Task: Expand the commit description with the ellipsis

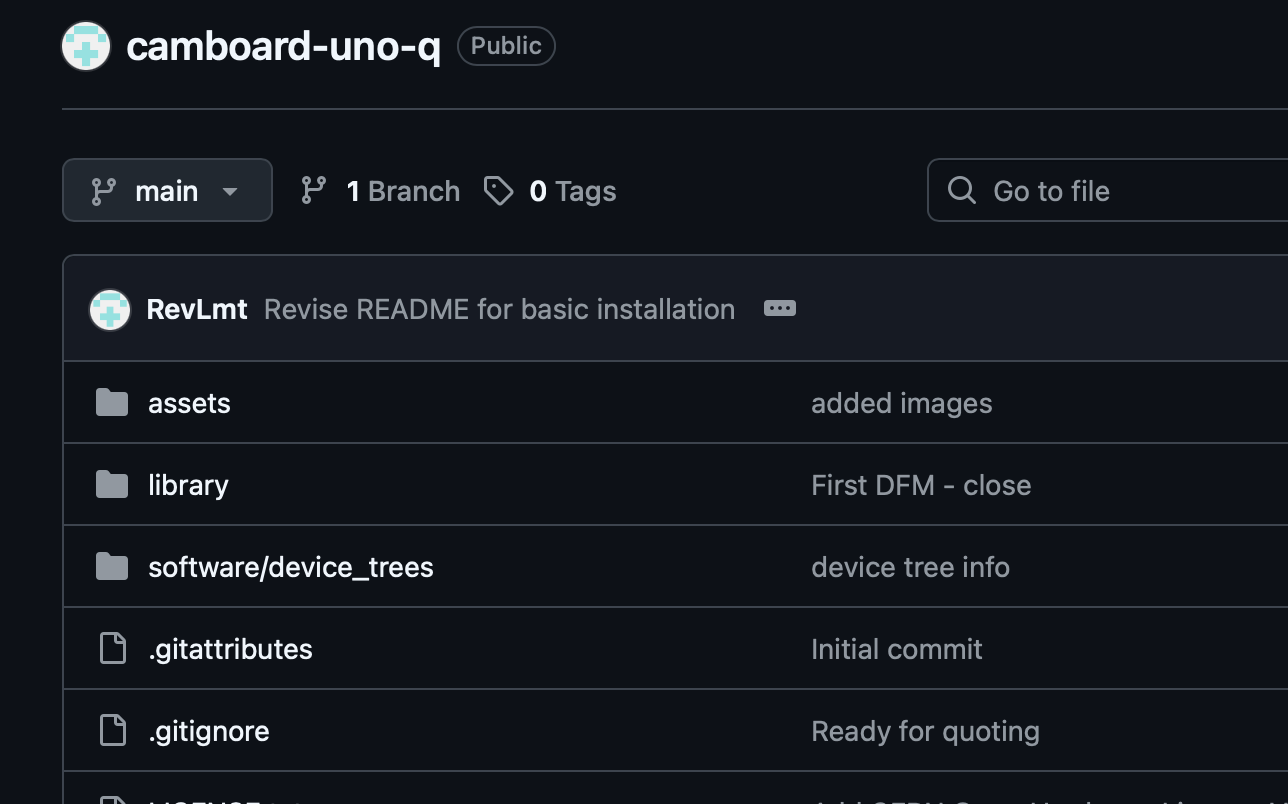Action: coord(779,308)
